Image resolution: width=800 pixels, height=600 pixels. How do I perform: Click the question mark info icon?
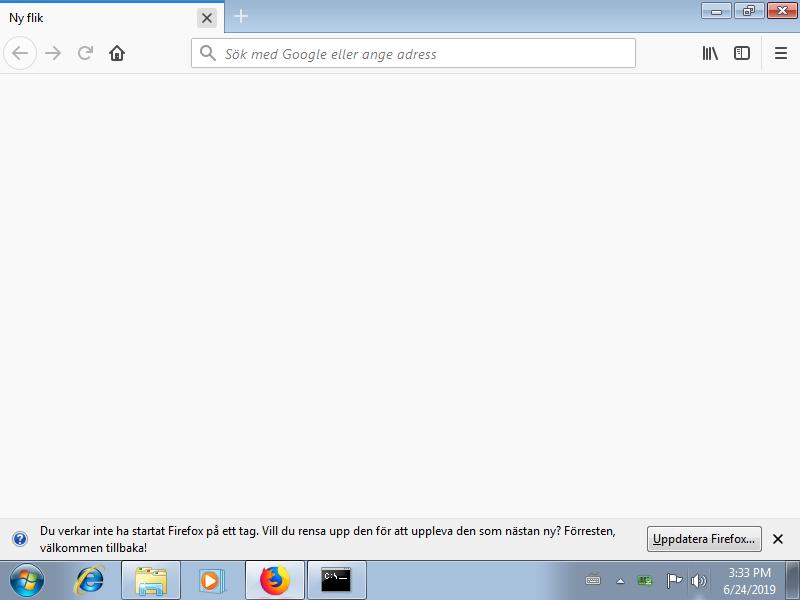click(20, 539)
